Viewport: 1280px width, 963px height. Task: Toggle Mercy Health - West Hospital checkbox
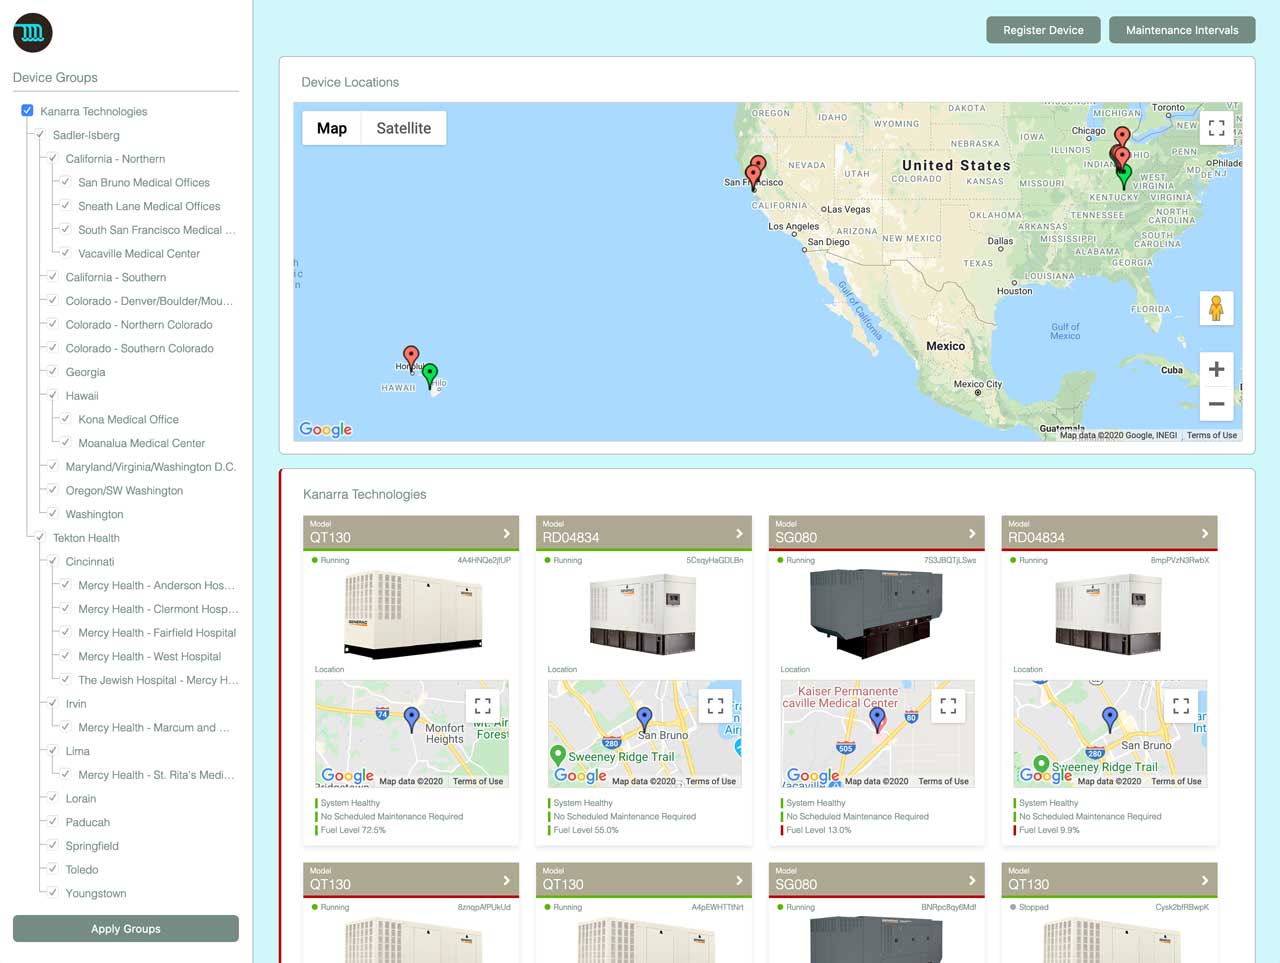pos(66,656)
